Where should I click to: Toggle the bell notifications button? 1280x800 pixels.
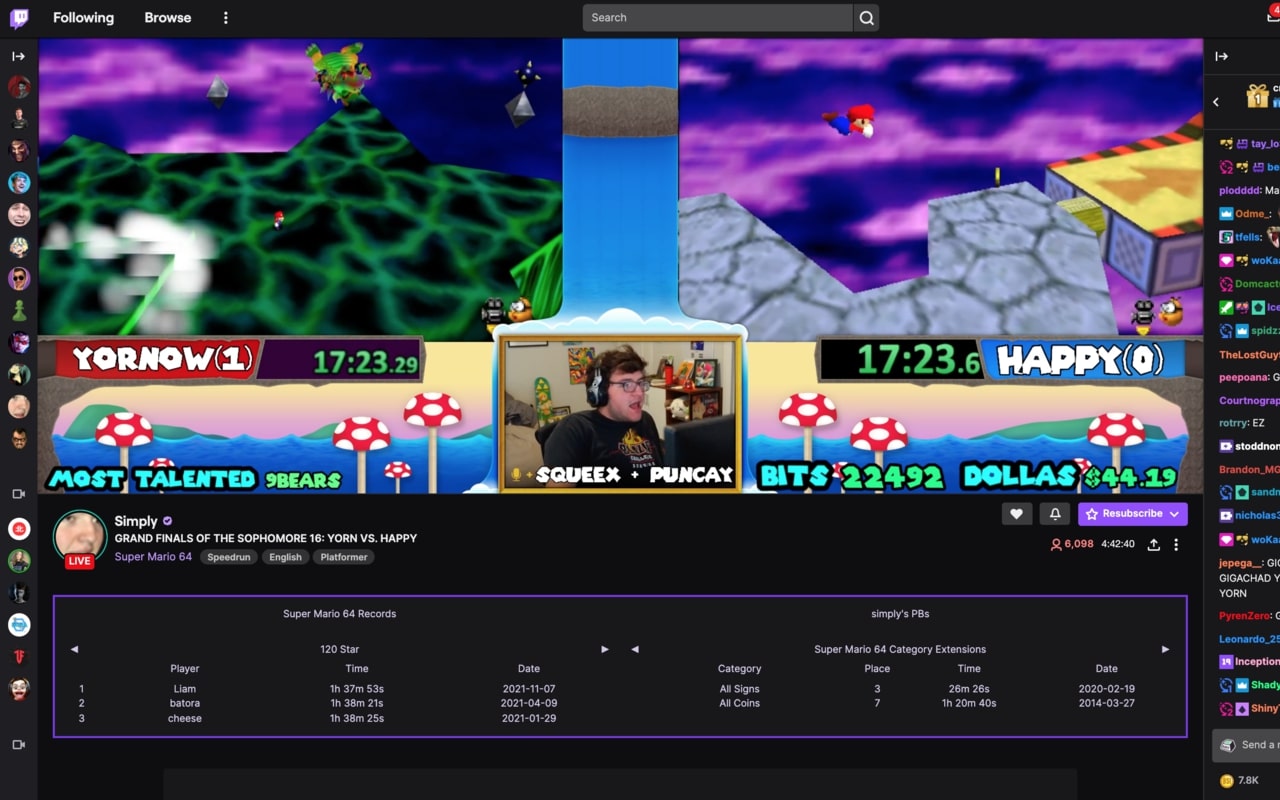(1055, 514)
